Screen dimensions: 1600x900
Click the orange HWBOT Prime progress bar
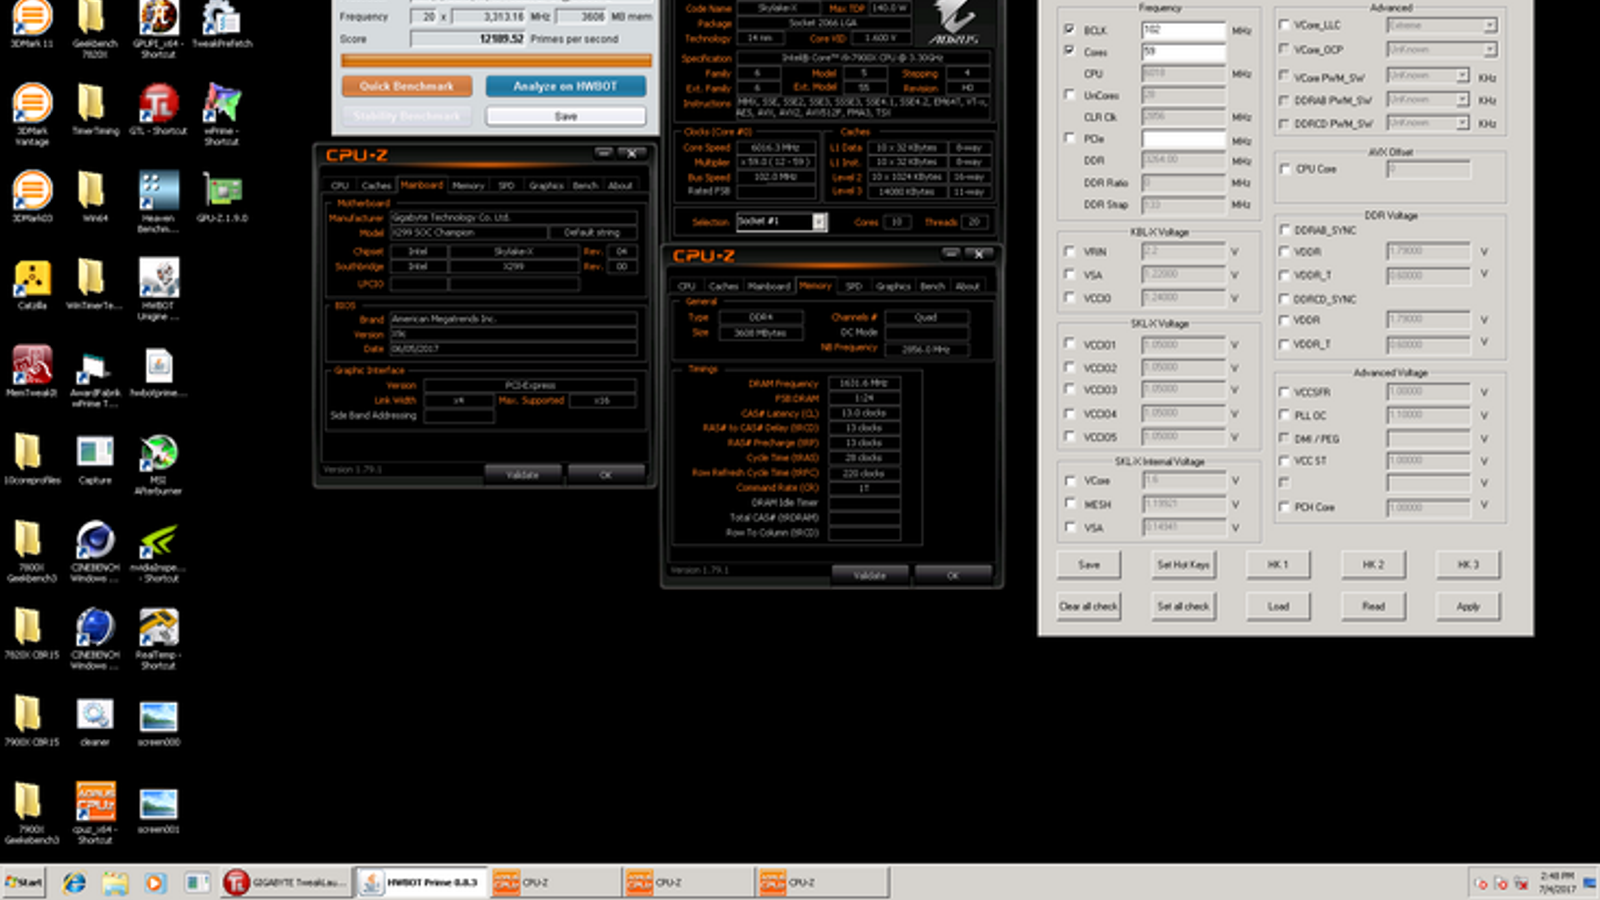pos(496,61)
